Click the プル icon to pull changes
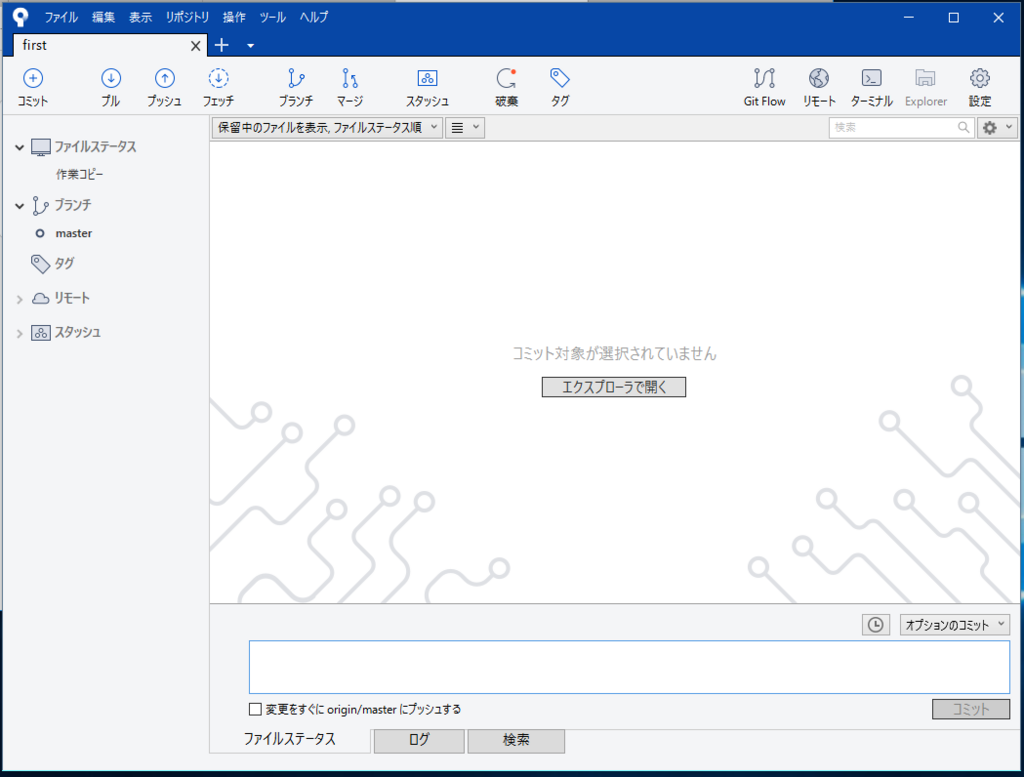Screen dimensions: 1024x777 coord(110,86)
